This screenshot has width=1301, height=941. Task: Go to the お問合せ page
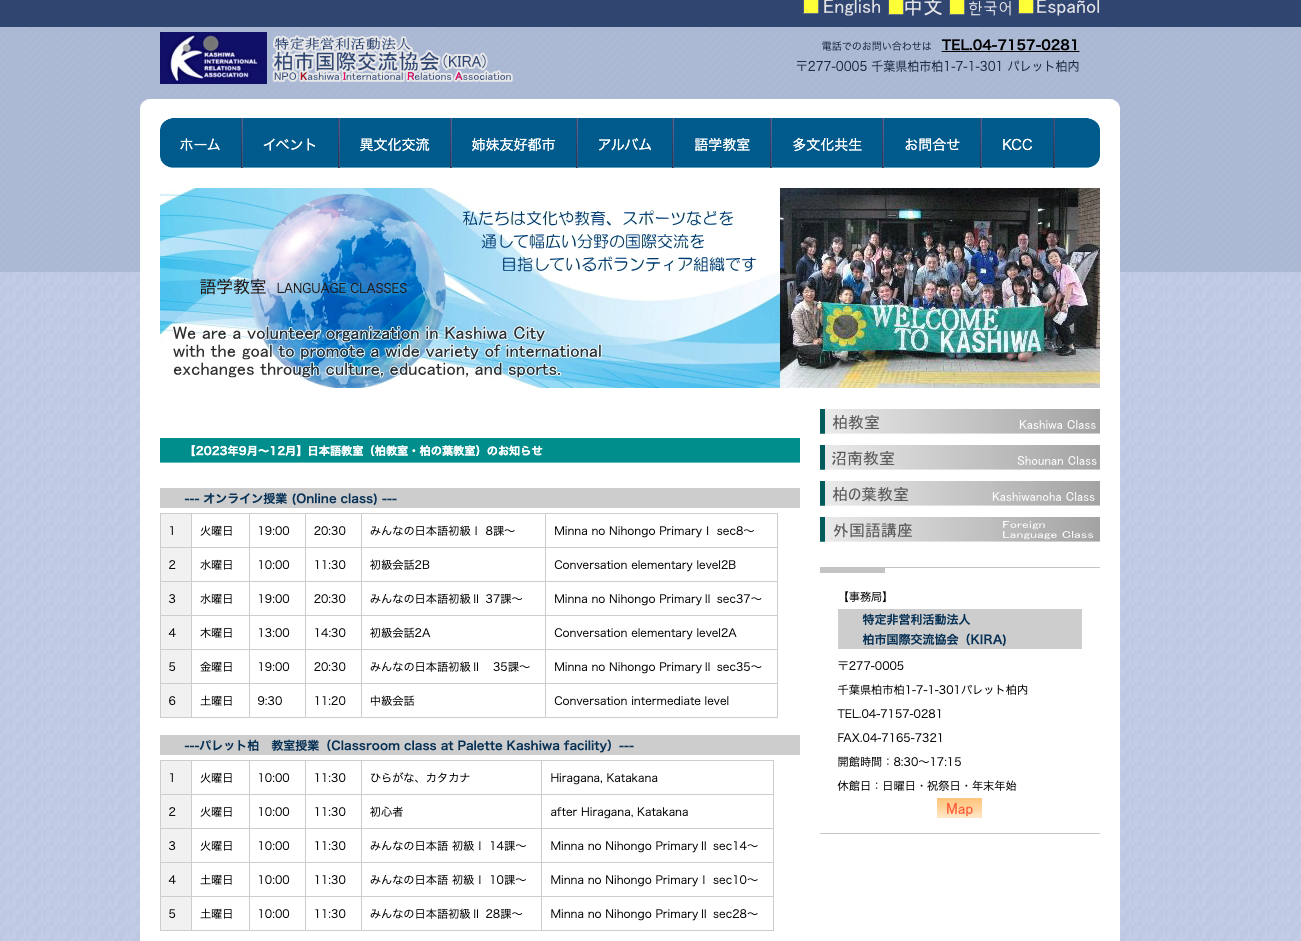click(932, 143)
